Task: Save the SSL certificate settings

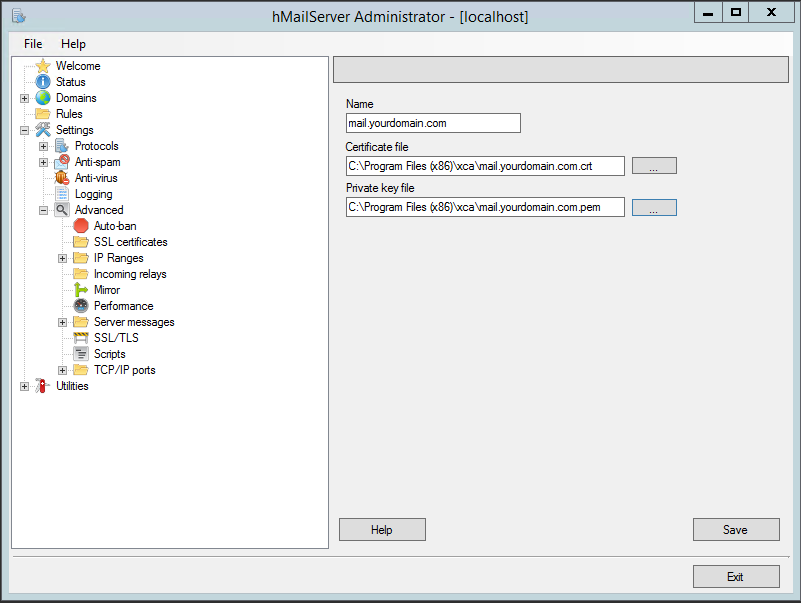Action: click(x=736, y=529)
